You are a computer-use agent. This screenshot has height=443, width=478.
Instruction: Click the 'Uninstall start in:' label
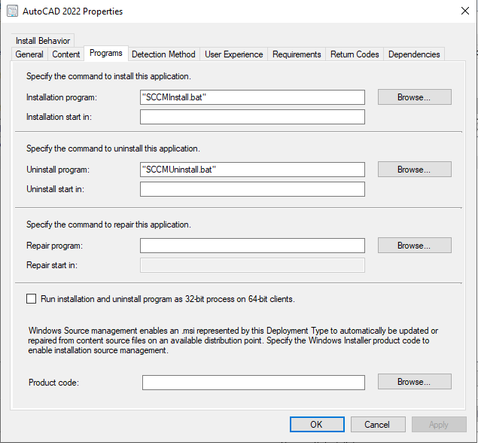55,189
